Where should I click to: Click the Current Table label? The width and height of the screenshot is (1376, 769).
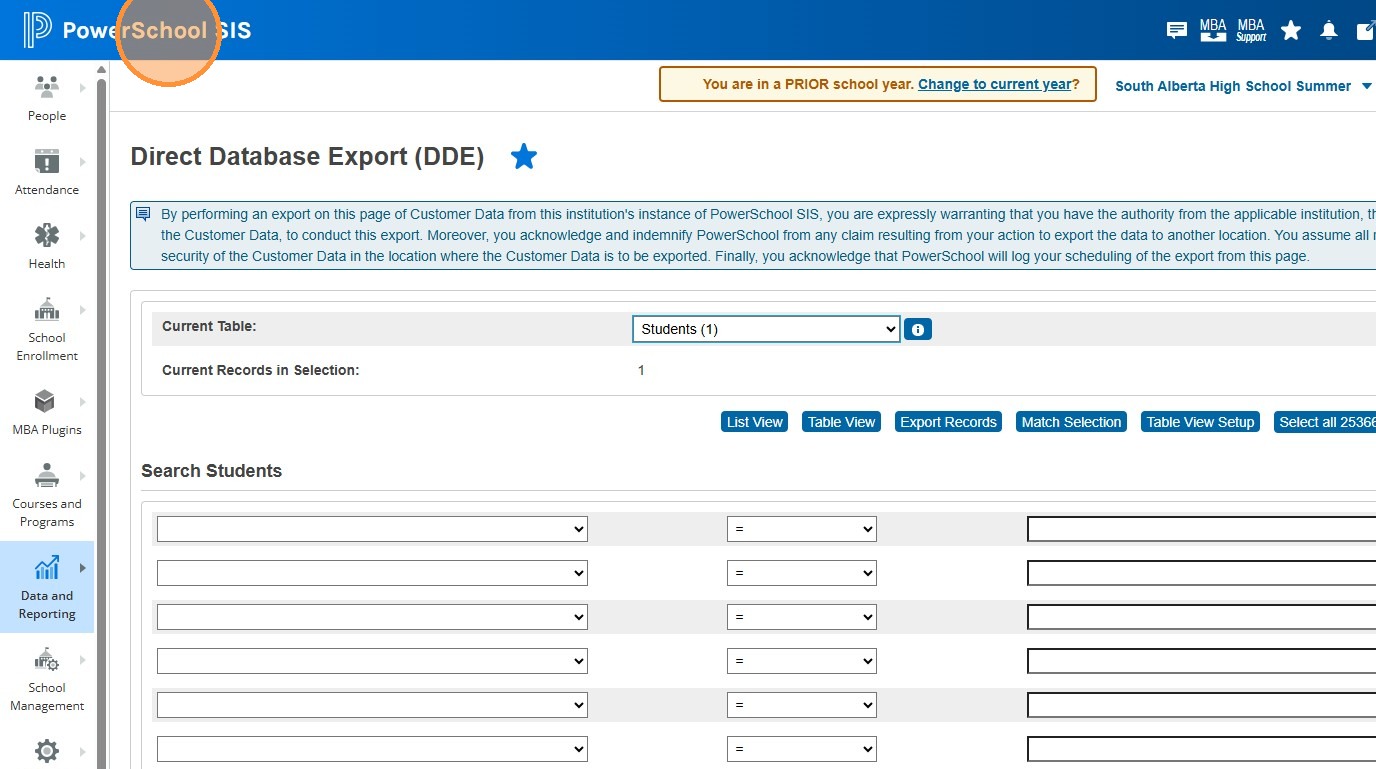[x=209, y=326]
